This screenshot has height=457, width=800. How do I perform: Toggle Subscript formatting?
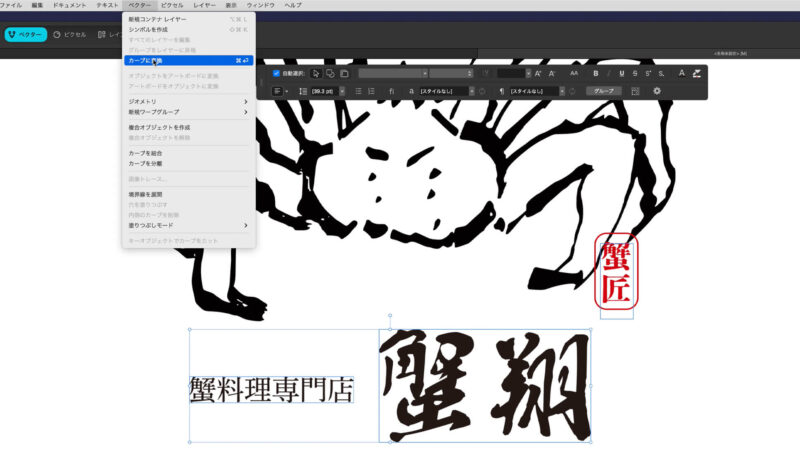pos(661,73)
